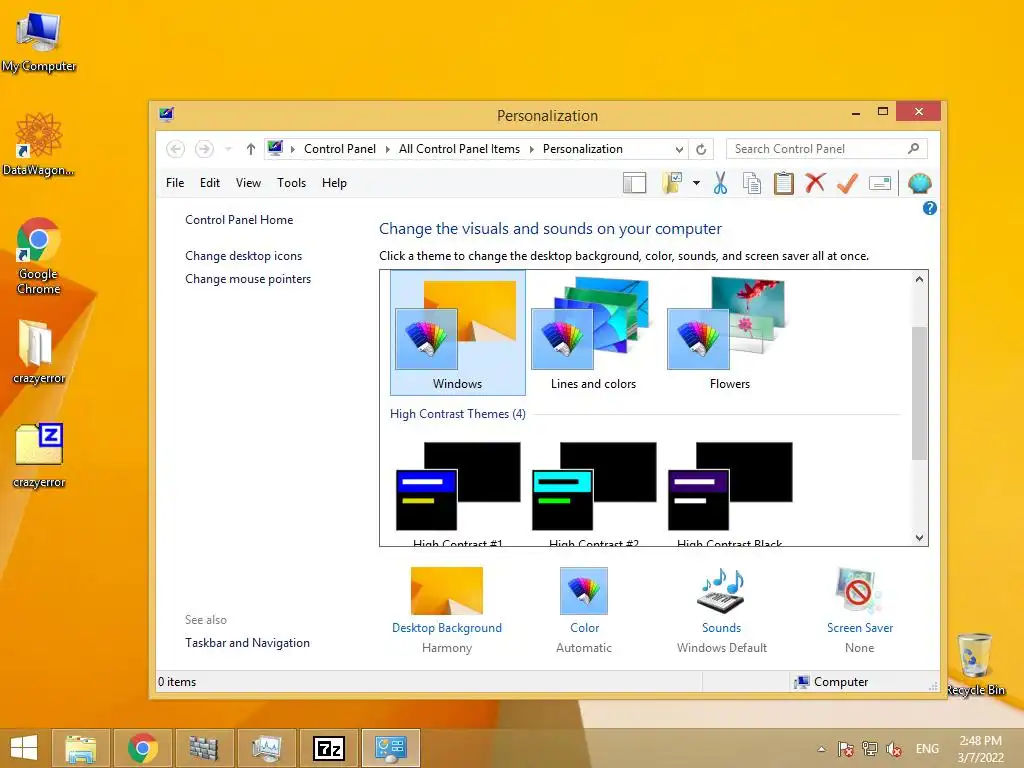The image size is (1024, 768).
Task: Click scroll down arrow in themes list
Action: tap(920, 537)
